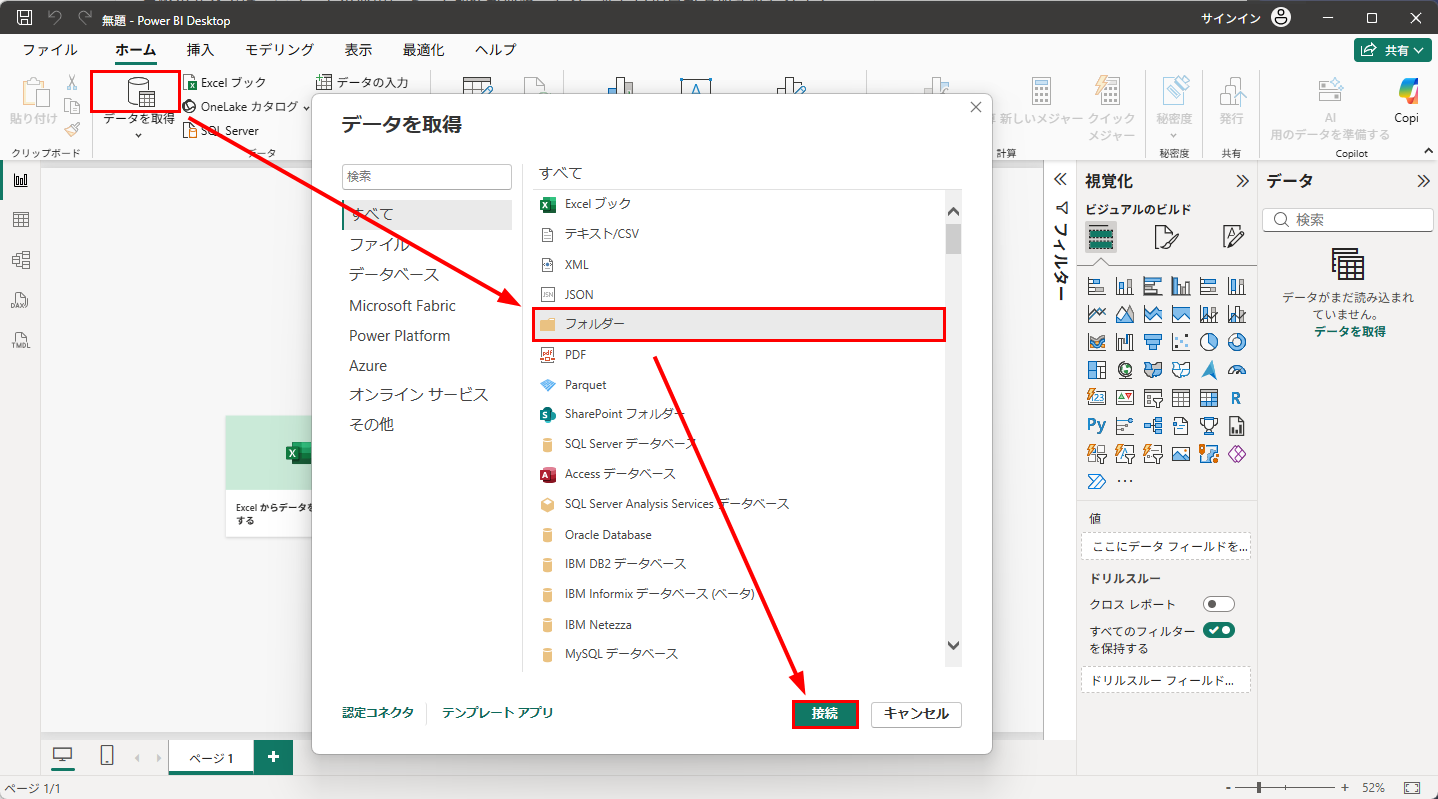1438x799 pixels.
Task: Add the Decomposition tree visual
Action: (x=1153, y=426)
